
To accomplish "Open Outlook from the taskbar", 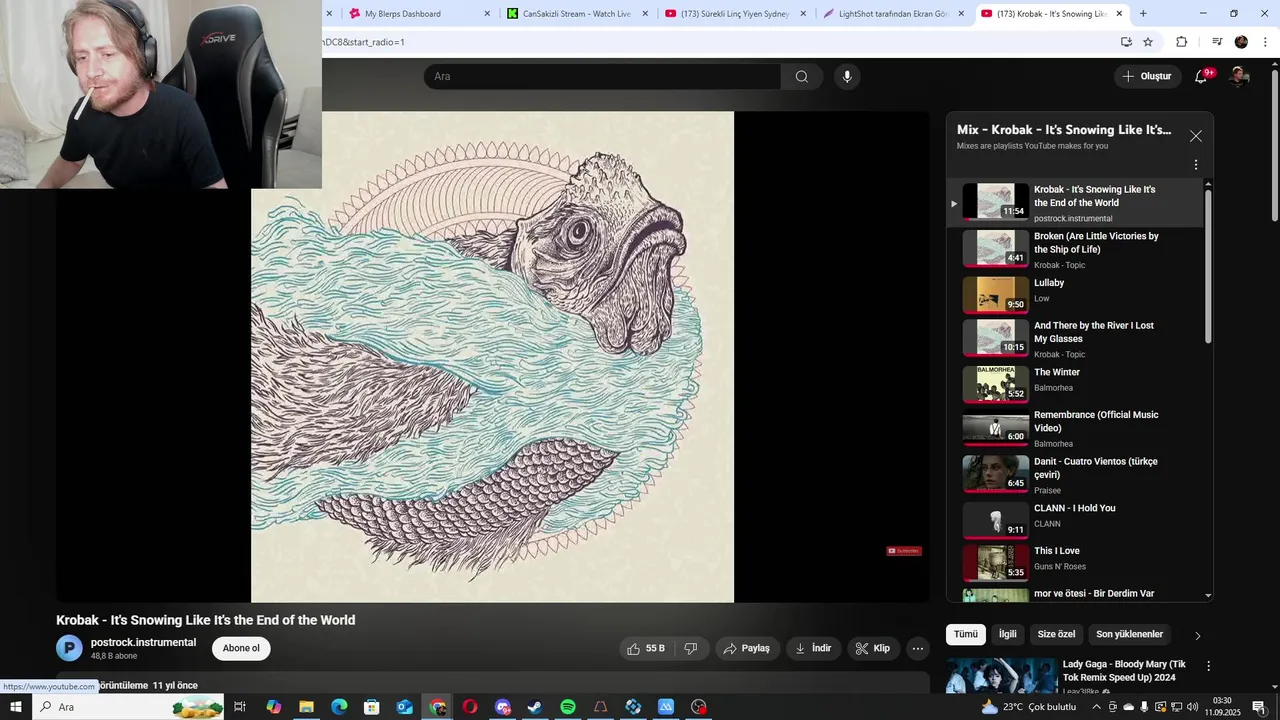I will point(404,707).
